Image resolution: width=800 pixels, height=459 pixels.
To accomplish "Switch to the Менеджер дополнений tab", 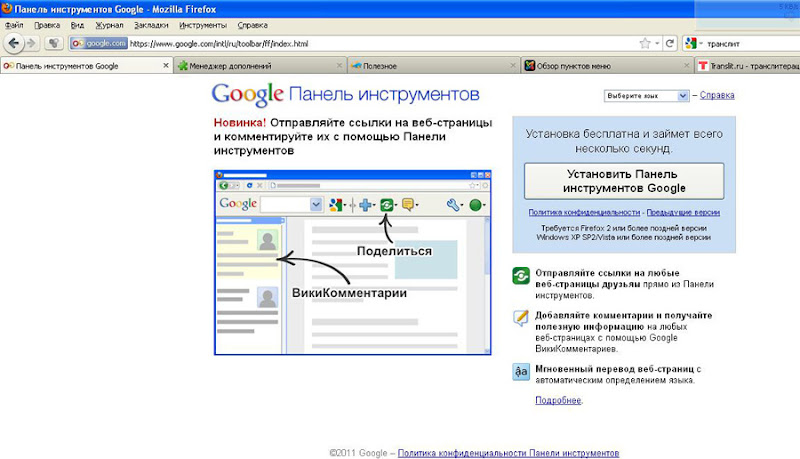I will point(260,66).
